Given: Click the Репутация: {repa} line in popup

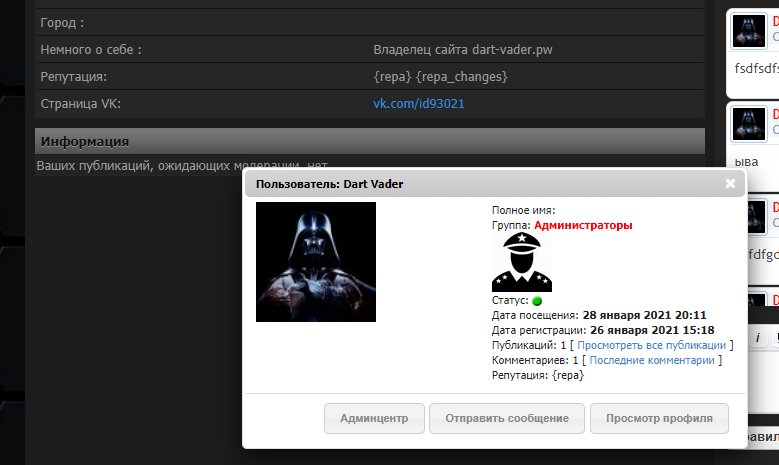Looking at the screenshot, I should [538, 375].
